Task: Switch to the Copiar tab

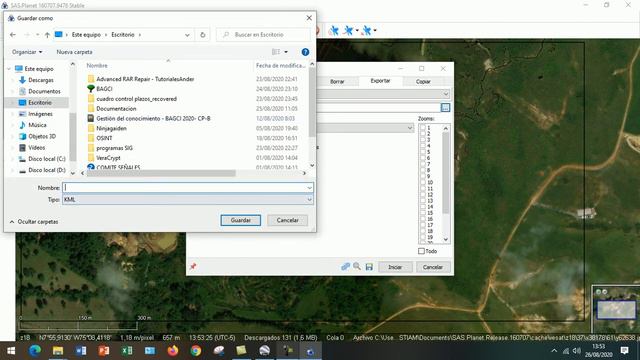Action: (423, 82)
